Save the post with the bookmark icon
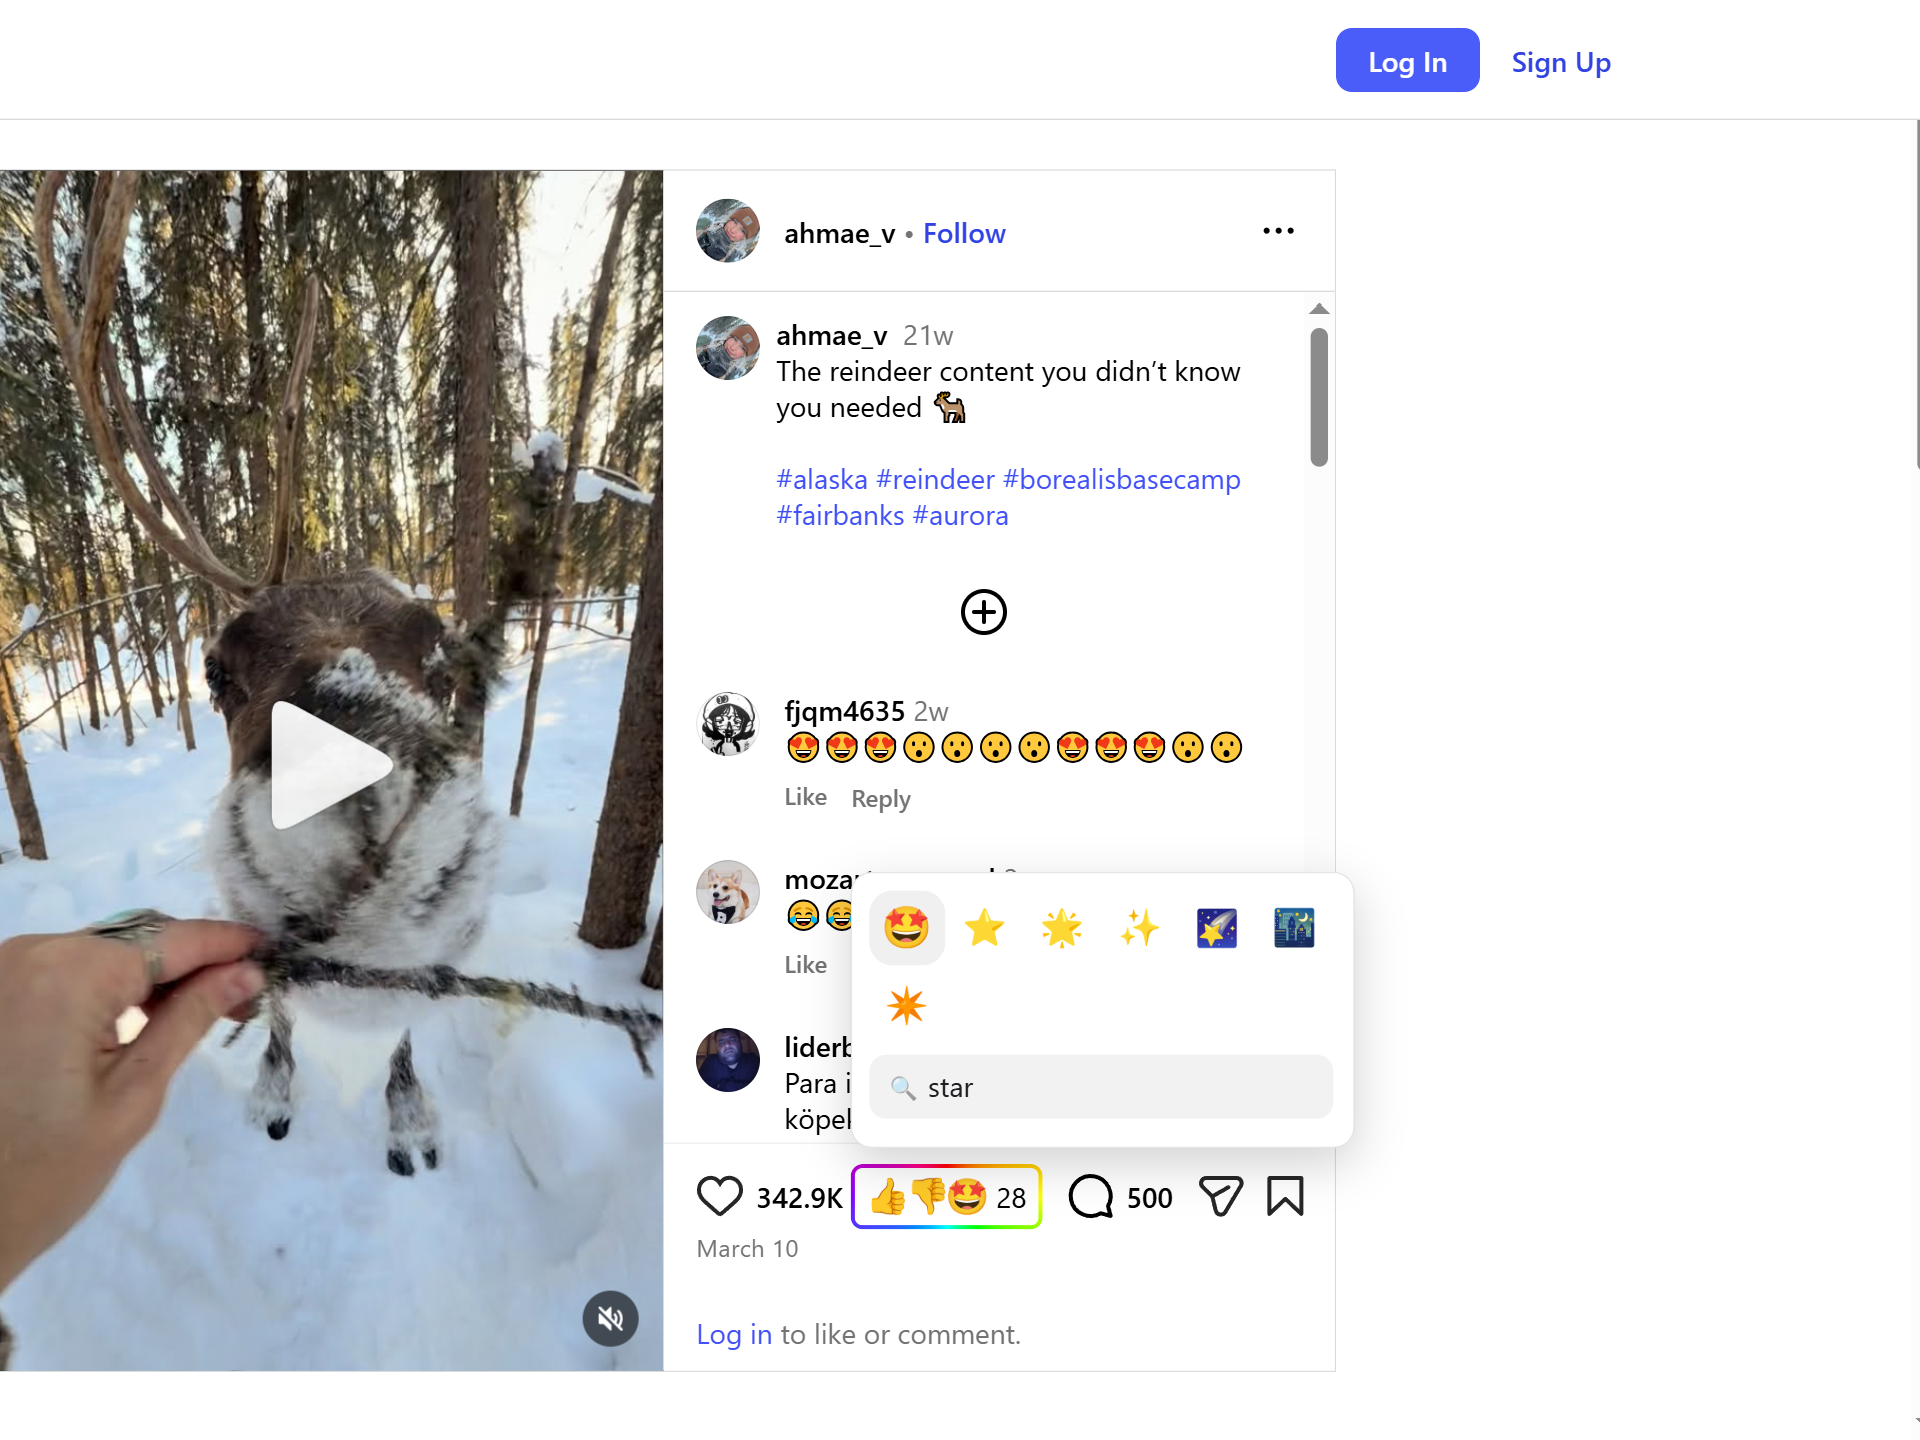Screen dimensions: 1920x1440 1285,1196
